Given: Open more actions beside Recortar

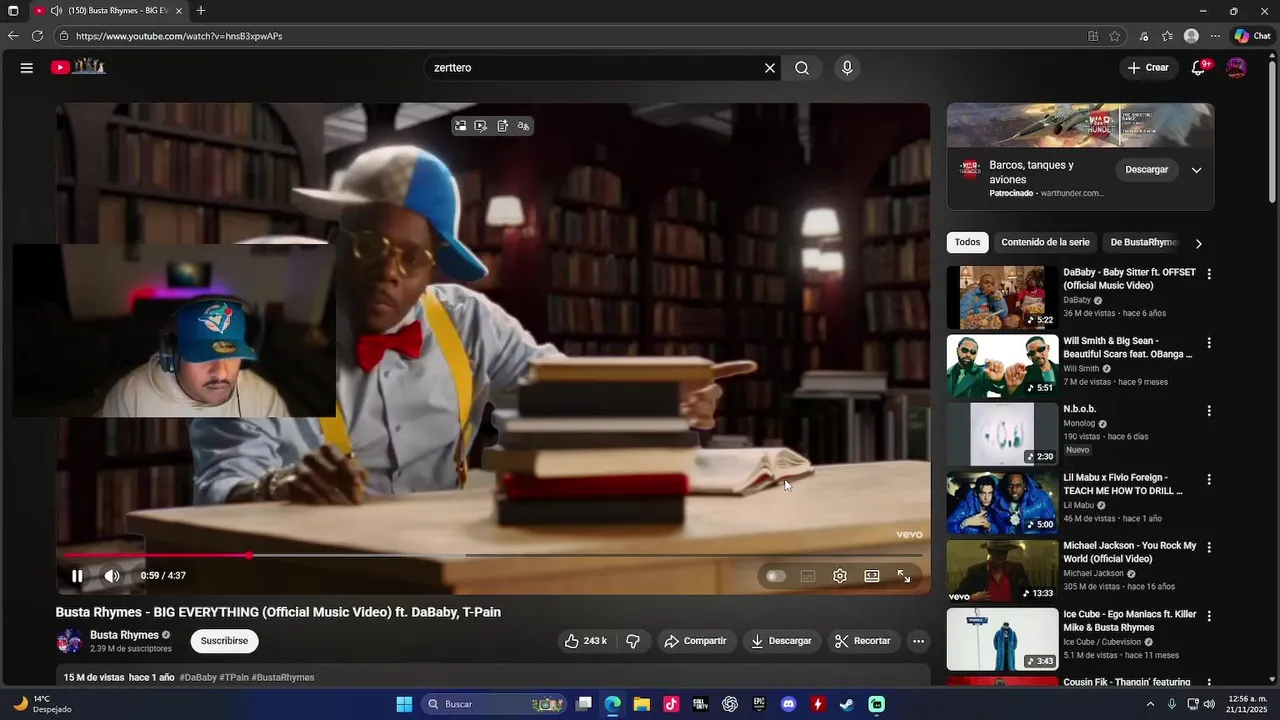Looking at the screenshot, I should 918,641.
